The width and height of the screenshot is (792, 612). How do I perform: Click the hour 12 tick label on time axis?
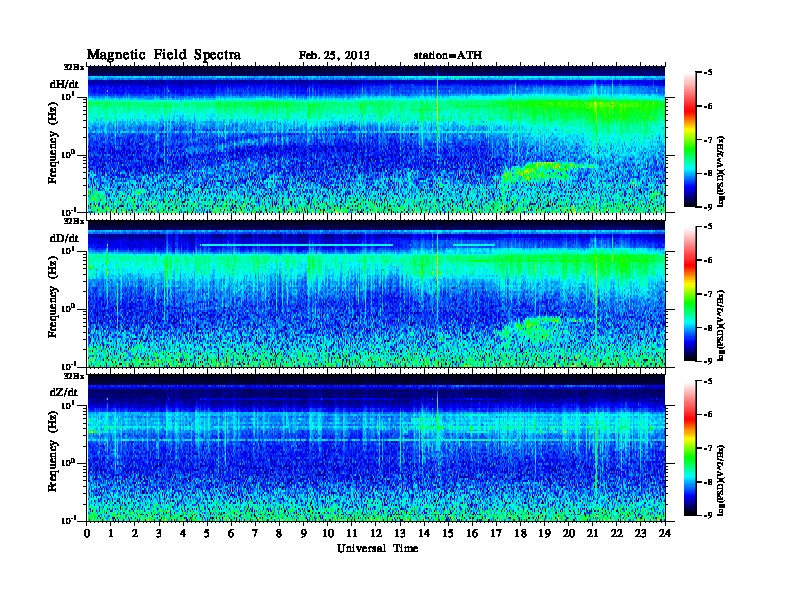(376, 533)
